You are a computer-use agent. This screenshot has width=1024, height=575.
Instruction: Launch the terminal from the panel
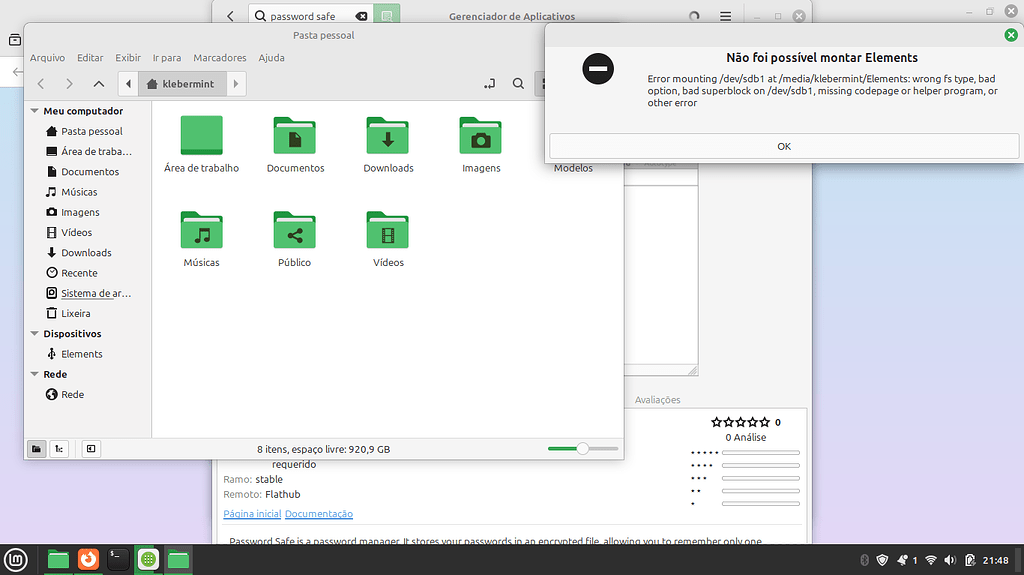pyautogui.click(x=118, y=559)
